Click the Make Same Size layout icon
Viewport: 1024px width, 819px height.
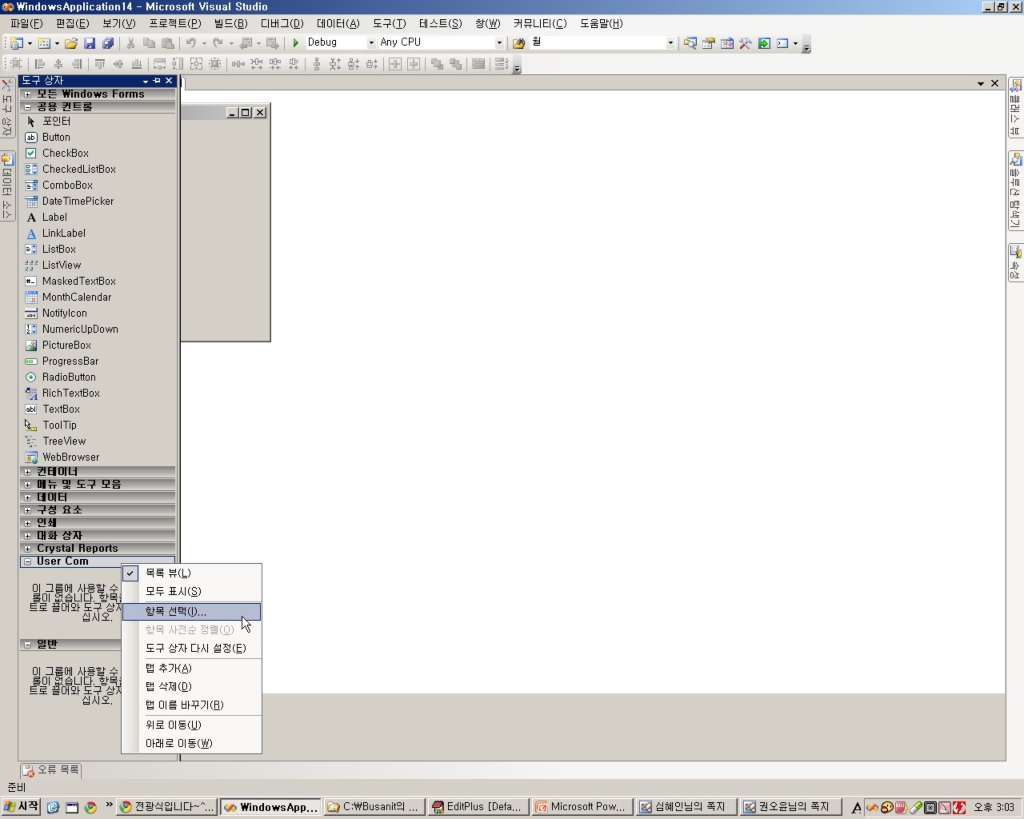click(196, 64)
